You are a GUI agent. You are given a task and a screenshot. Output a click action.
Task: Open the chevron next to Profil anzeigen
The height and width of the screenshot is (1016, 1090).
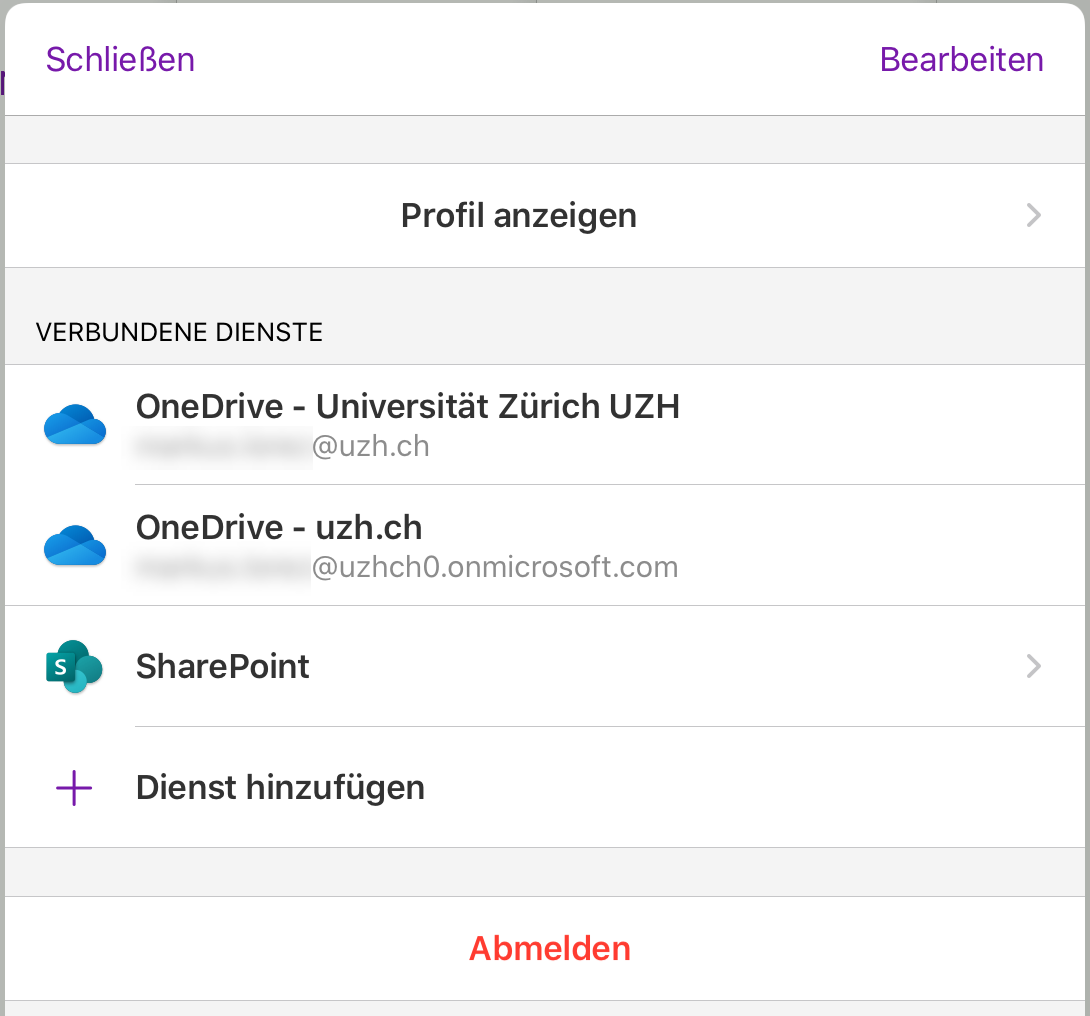point(1034,216)
